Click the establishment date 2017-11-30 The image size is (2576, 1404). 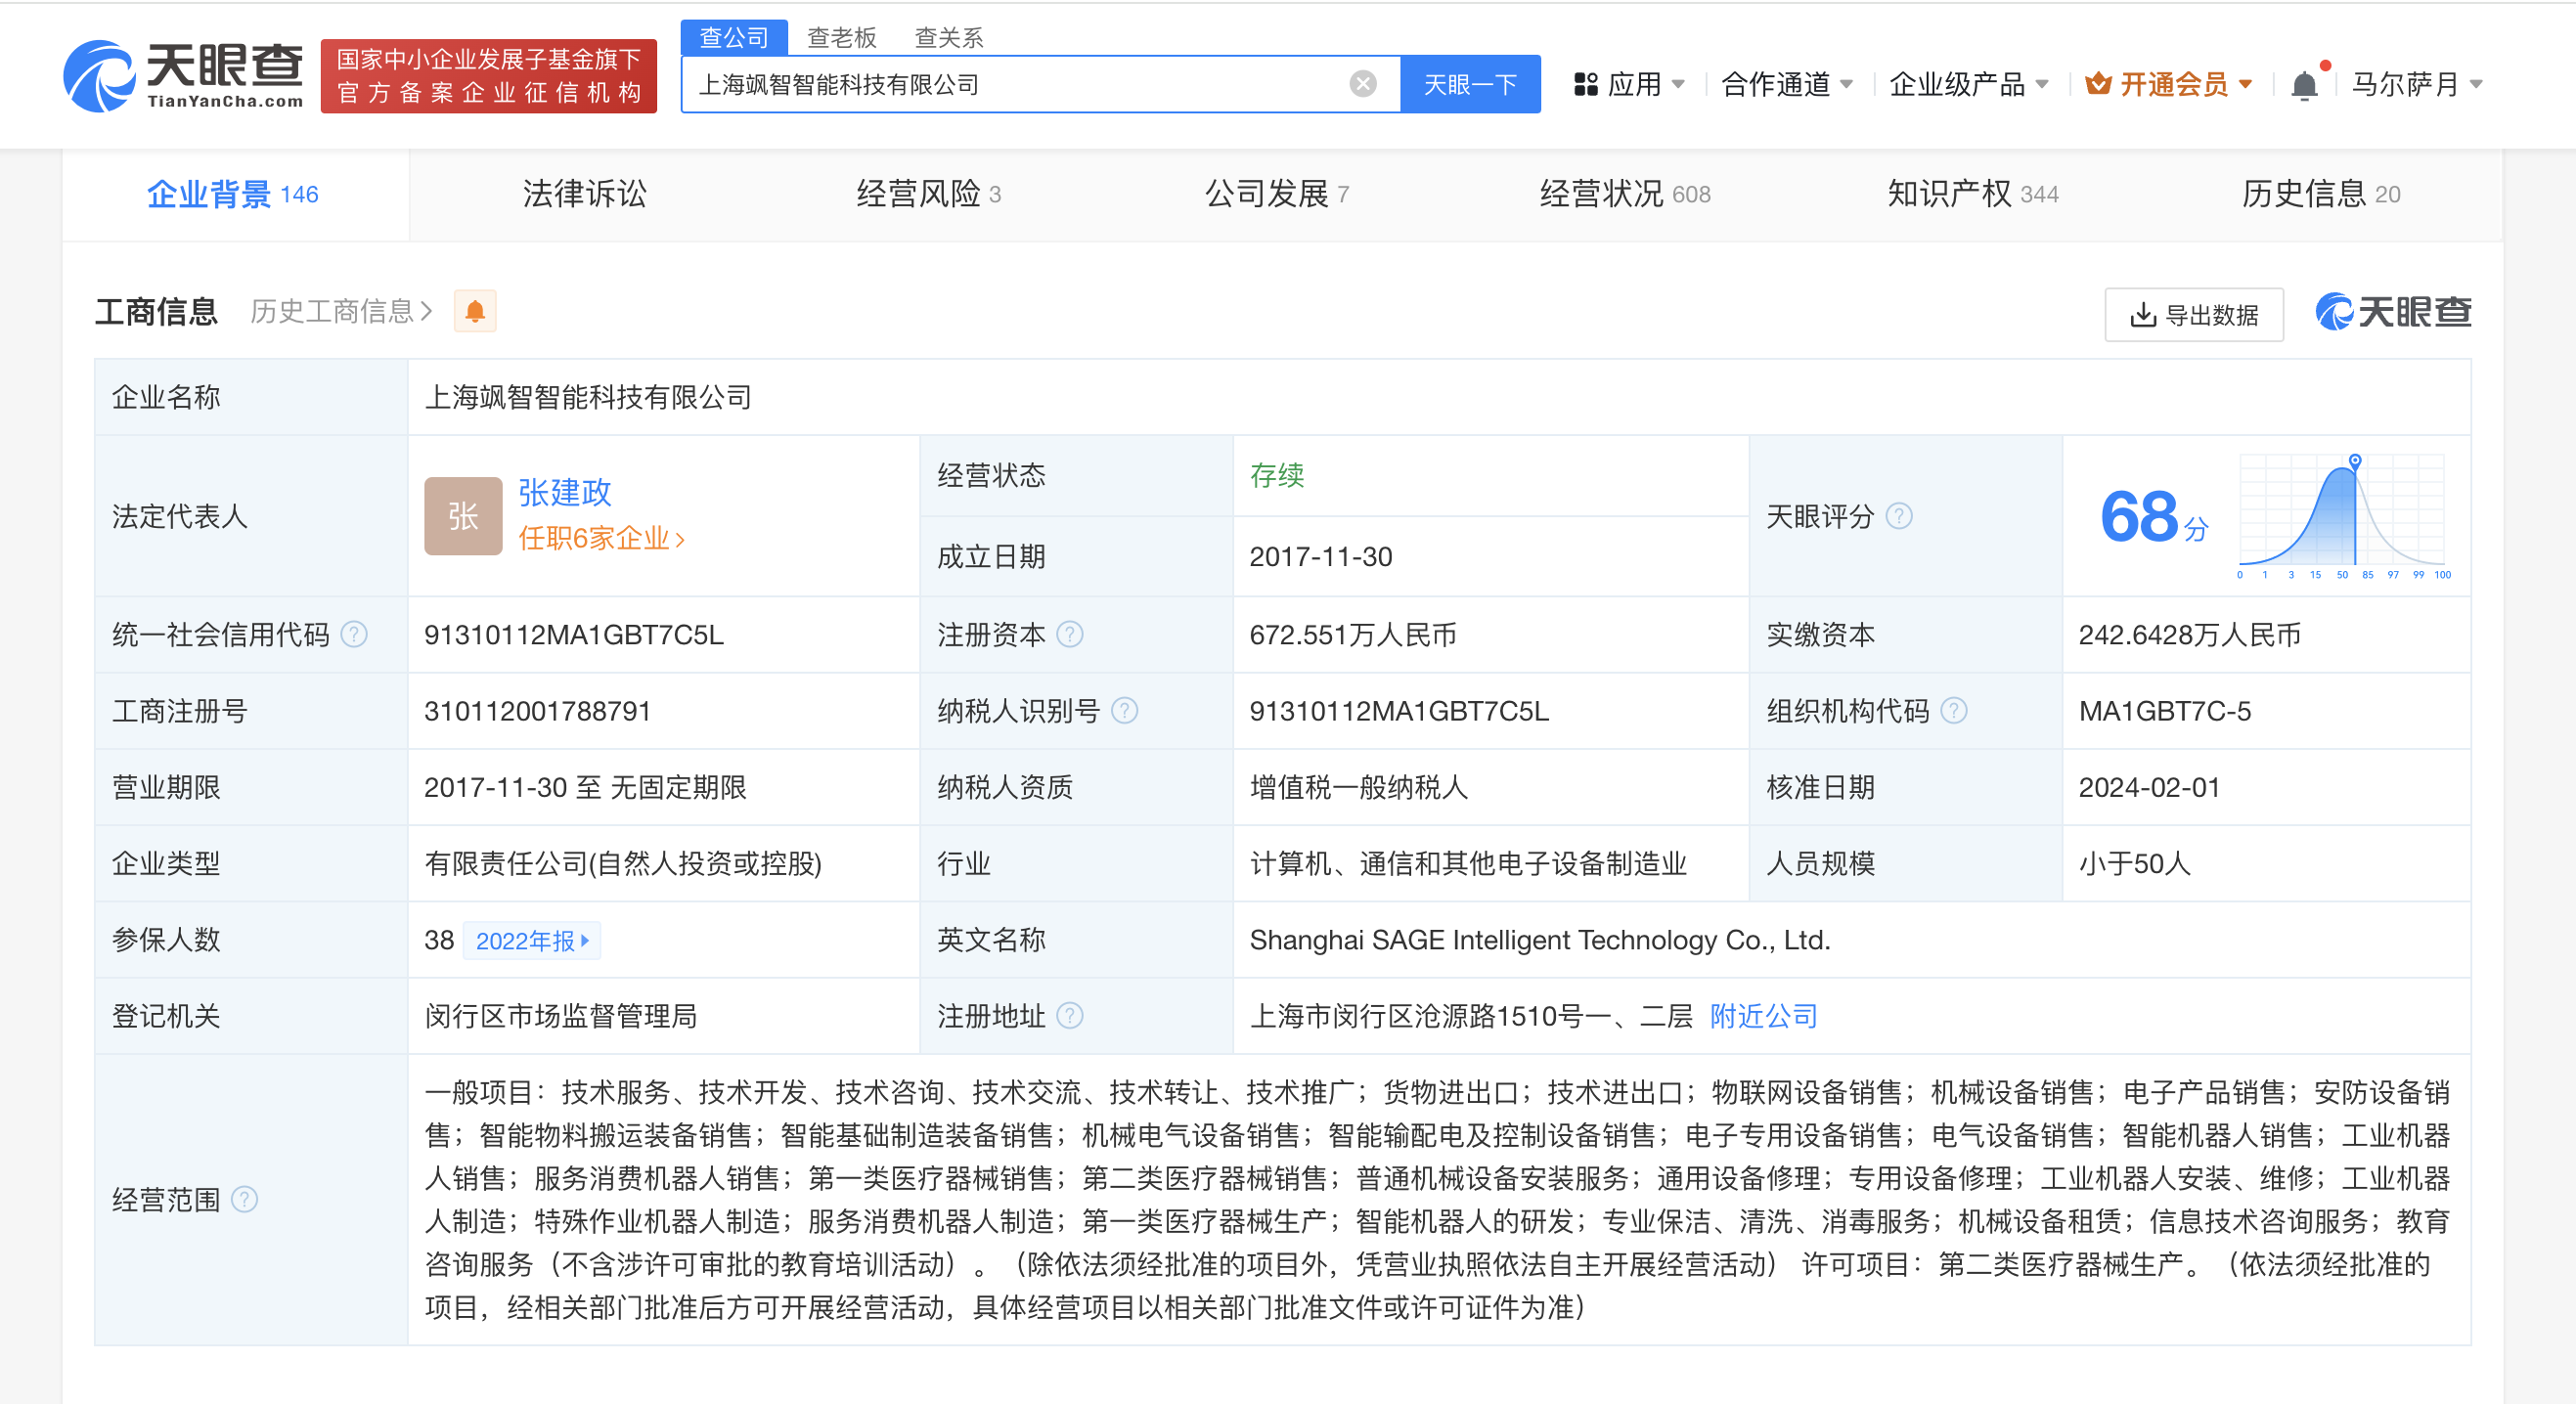coord(1321,557)
